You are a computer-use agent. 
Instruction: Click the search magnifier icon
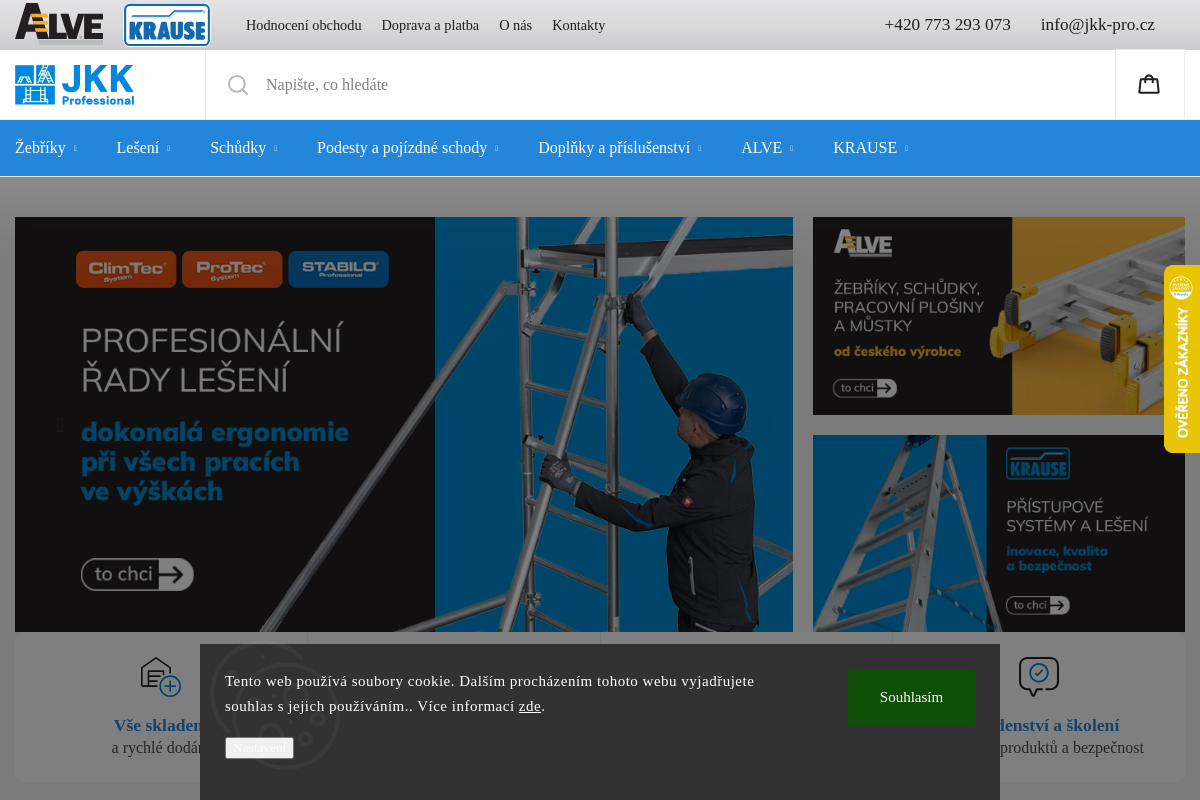pyautogui.click(x=238, y=85)
